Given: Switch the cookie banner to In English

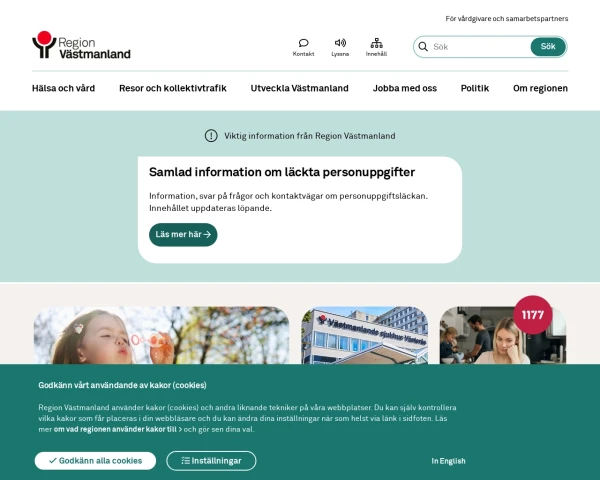Looking at the screenshot, I should [x=448, y=461].
